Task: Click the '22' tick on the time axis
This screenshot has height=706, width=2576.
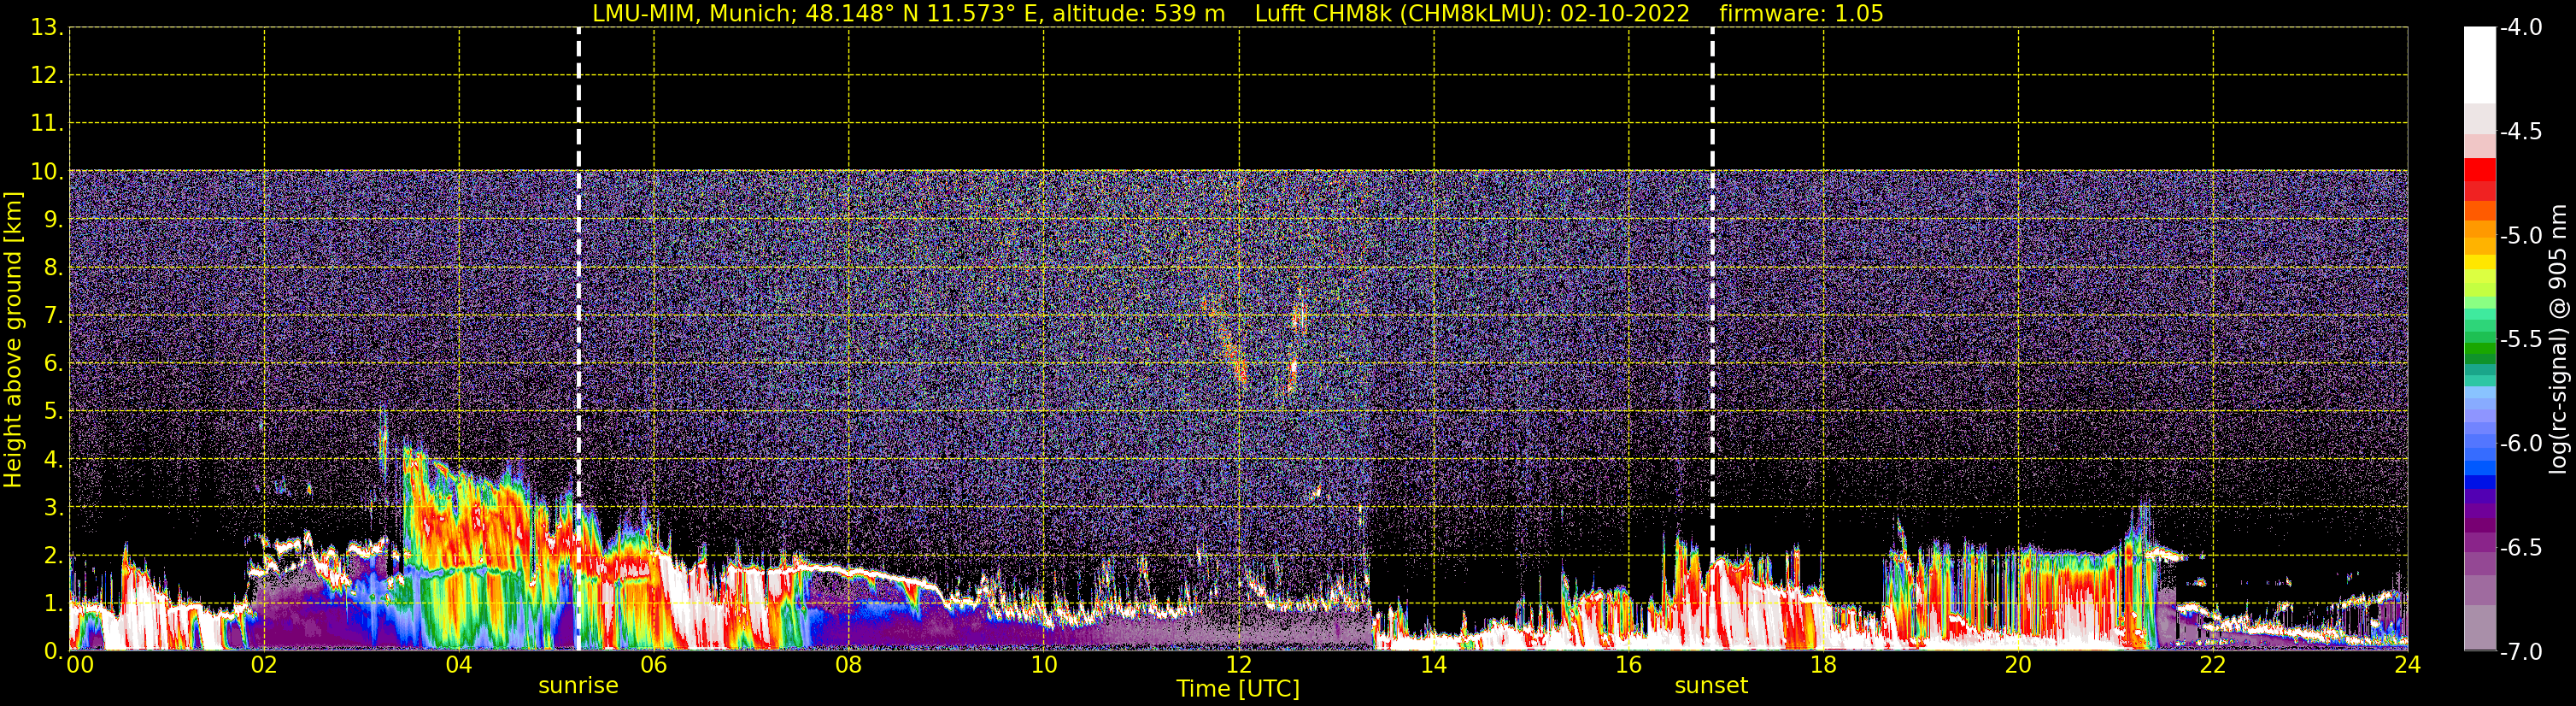Action: [x=2213, y=665]
